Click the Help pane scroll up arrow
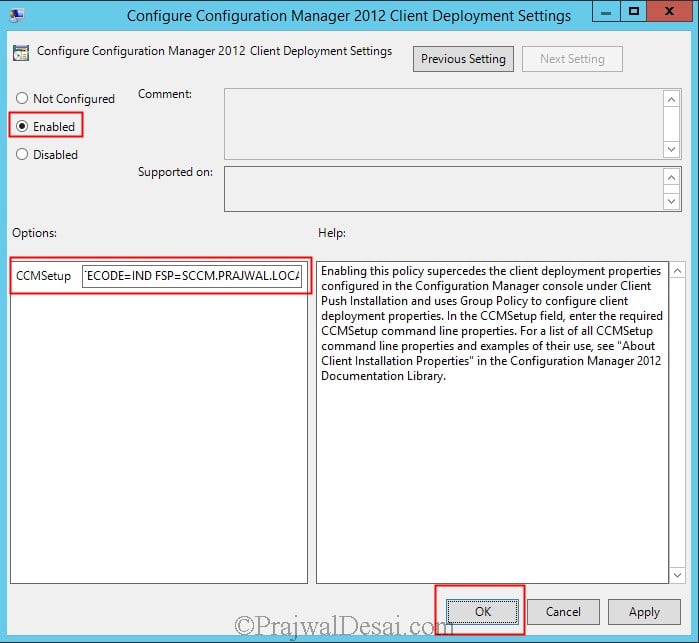 (677, 271)
